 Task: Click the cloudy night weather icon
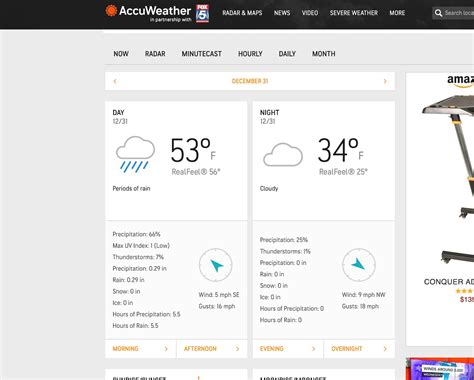click(283, 155)
